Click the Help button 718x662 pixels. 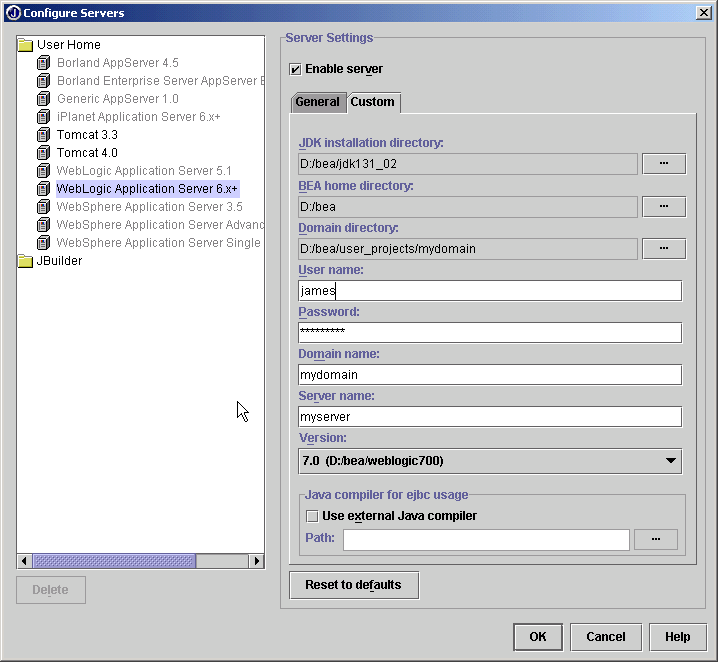[678, 637]
